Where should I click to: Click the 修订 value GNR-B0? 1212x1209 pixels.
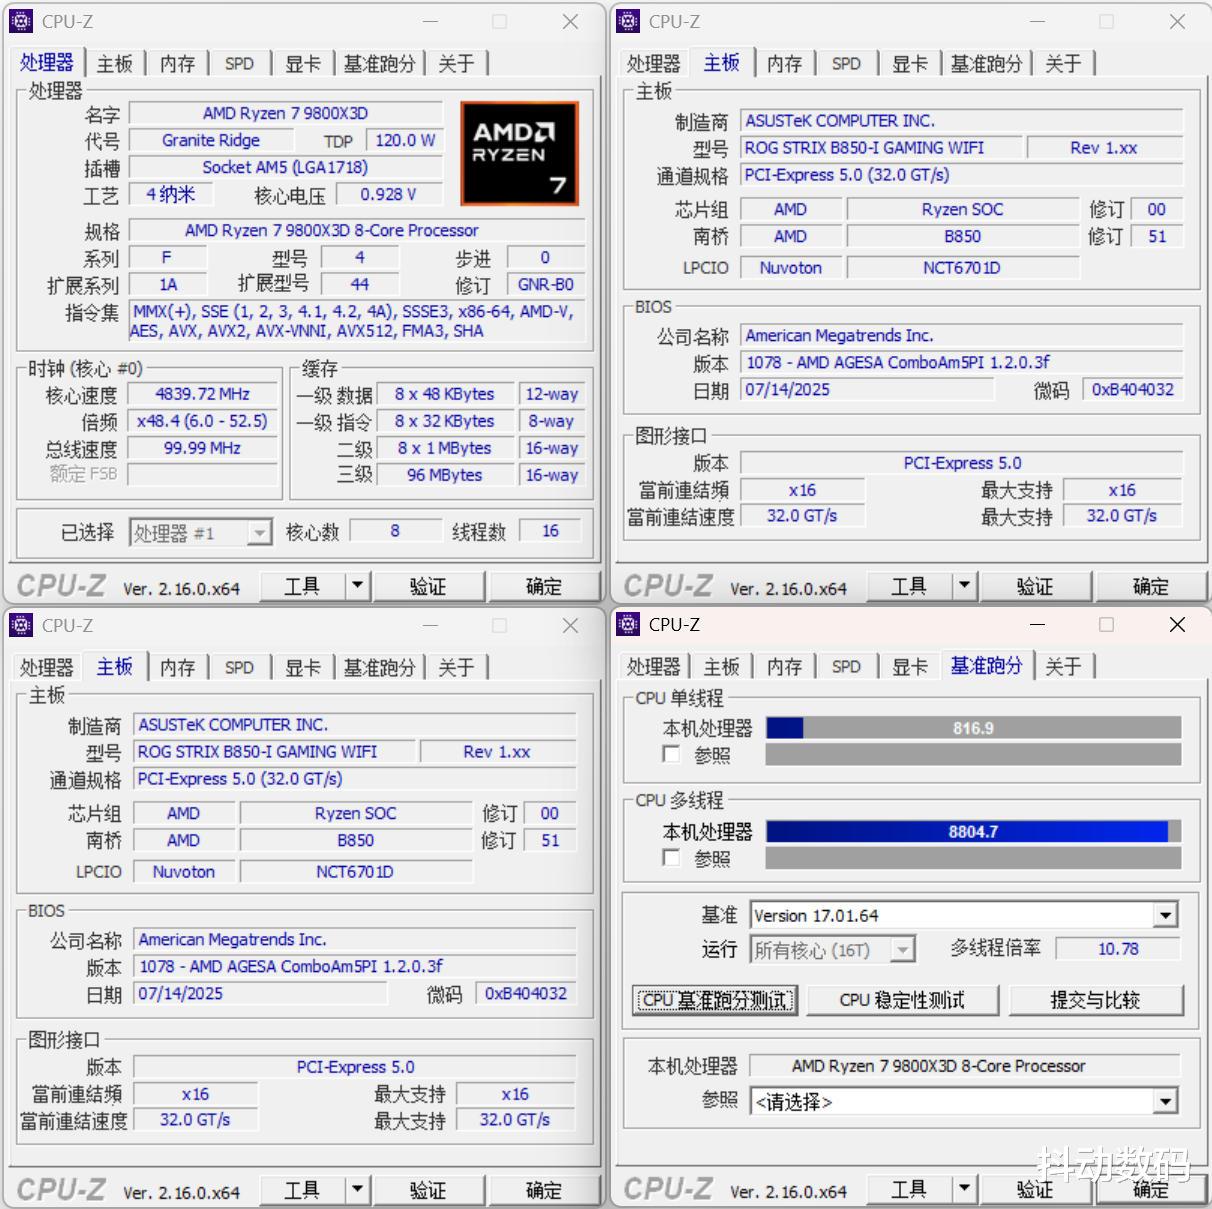tap(545, 284)
